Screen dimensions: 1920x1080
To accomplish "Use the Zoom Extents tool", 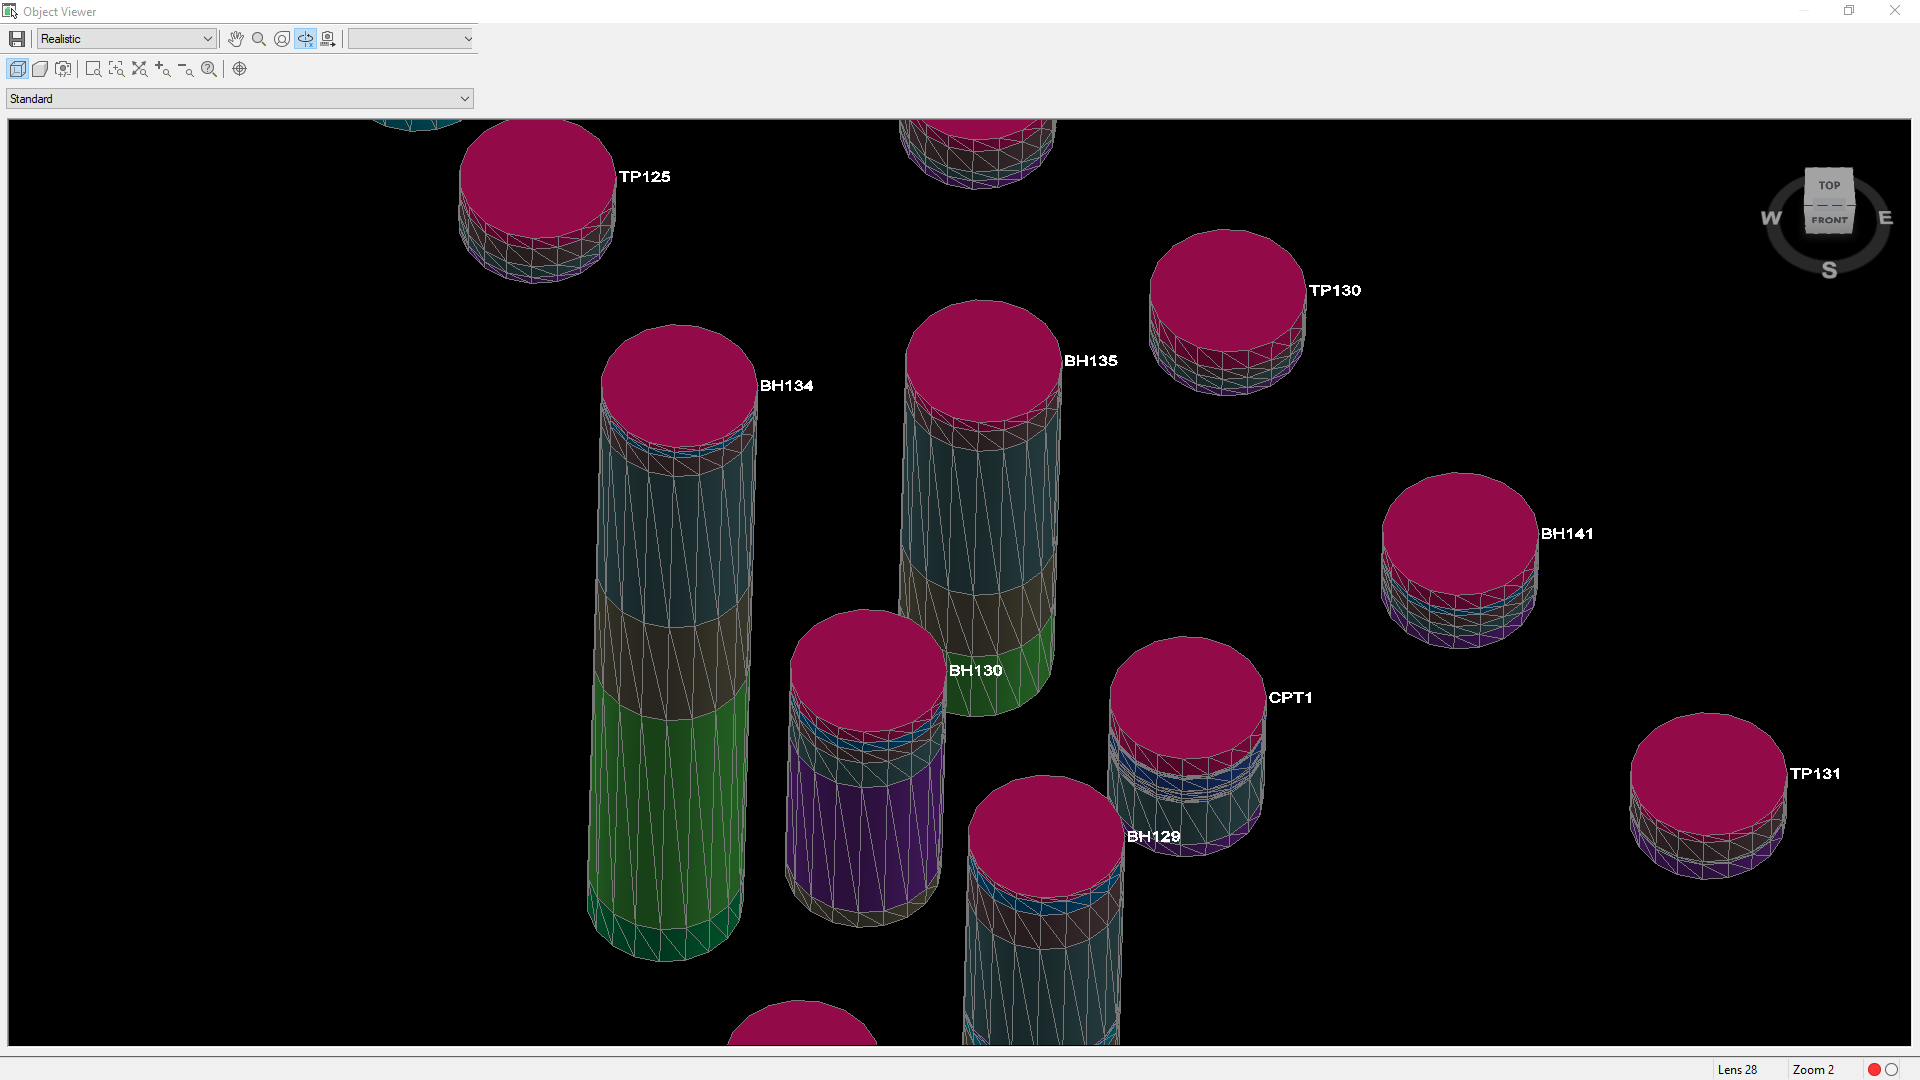I will click(x=140, y=68).
